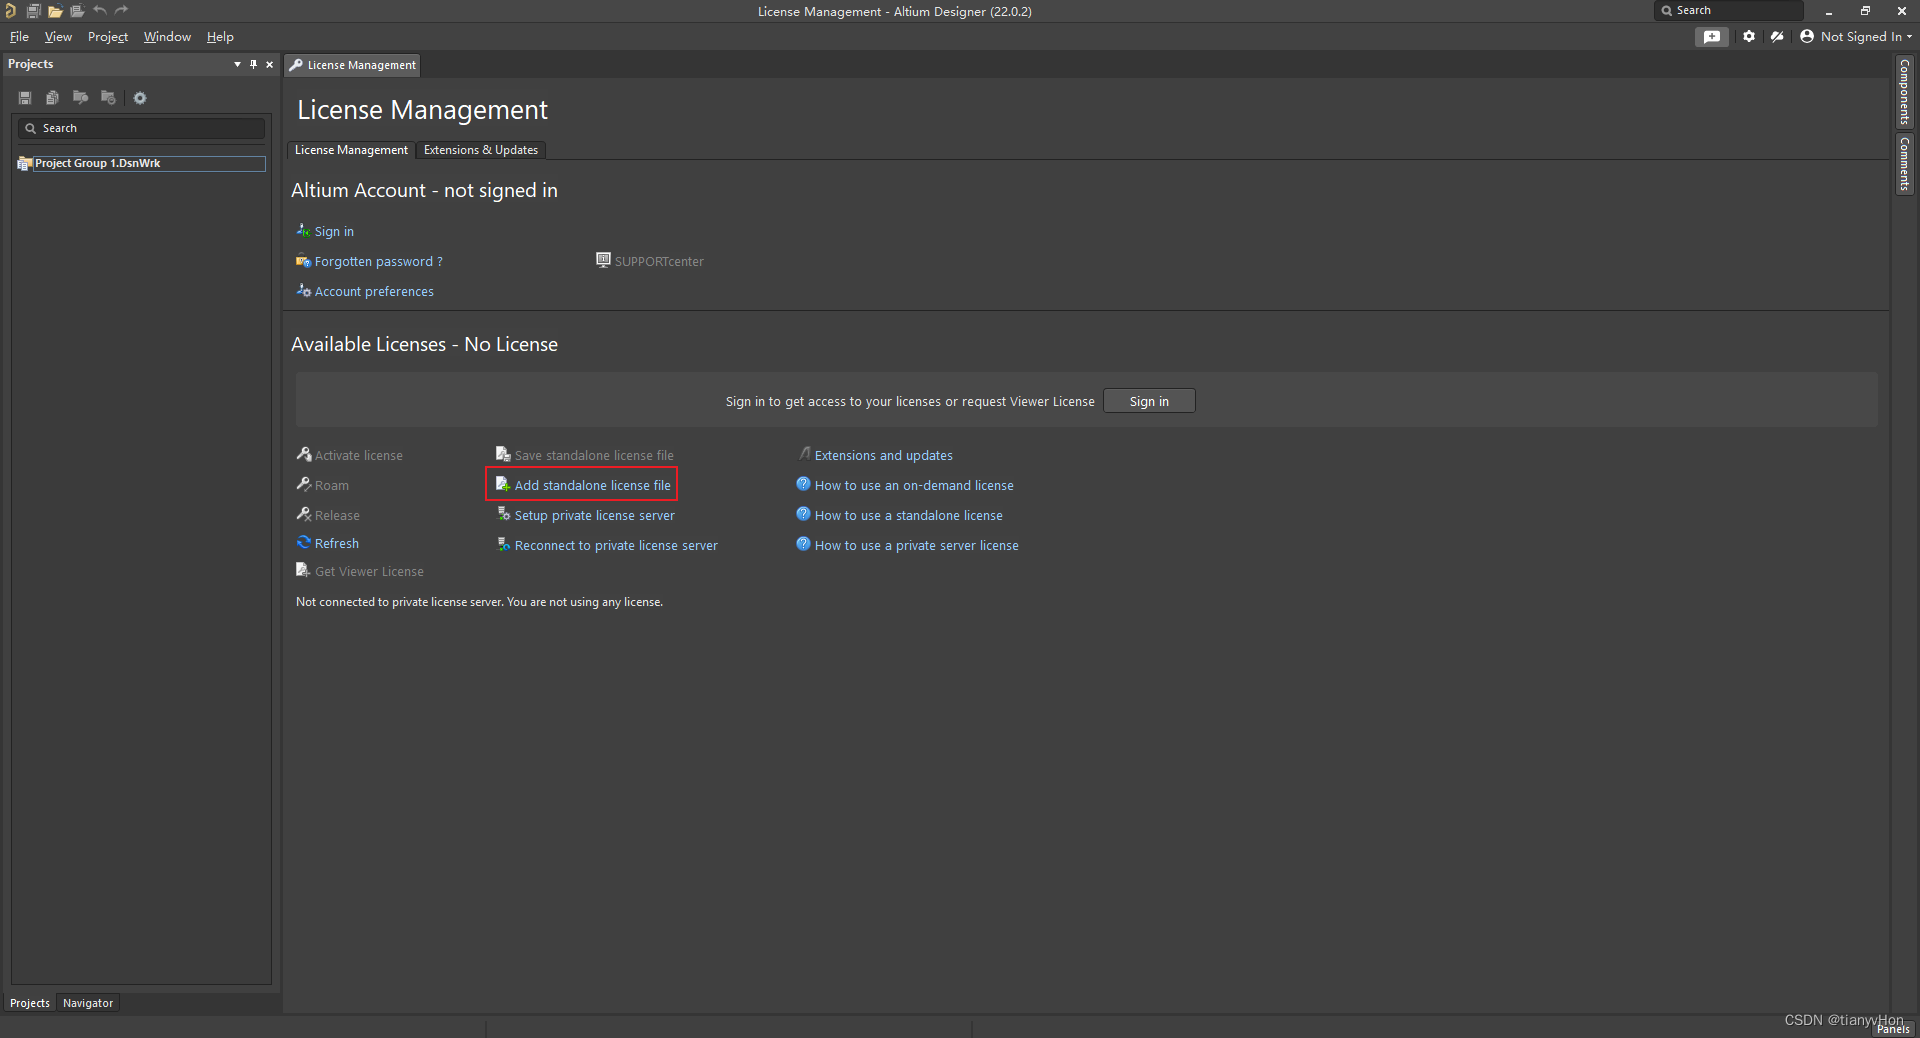Image resolution: width=1920 pixels, height=1038 pixels.
Task: Click the Projects panel settings gear icon
Action: pyautogui.click(x=140, y=98)
